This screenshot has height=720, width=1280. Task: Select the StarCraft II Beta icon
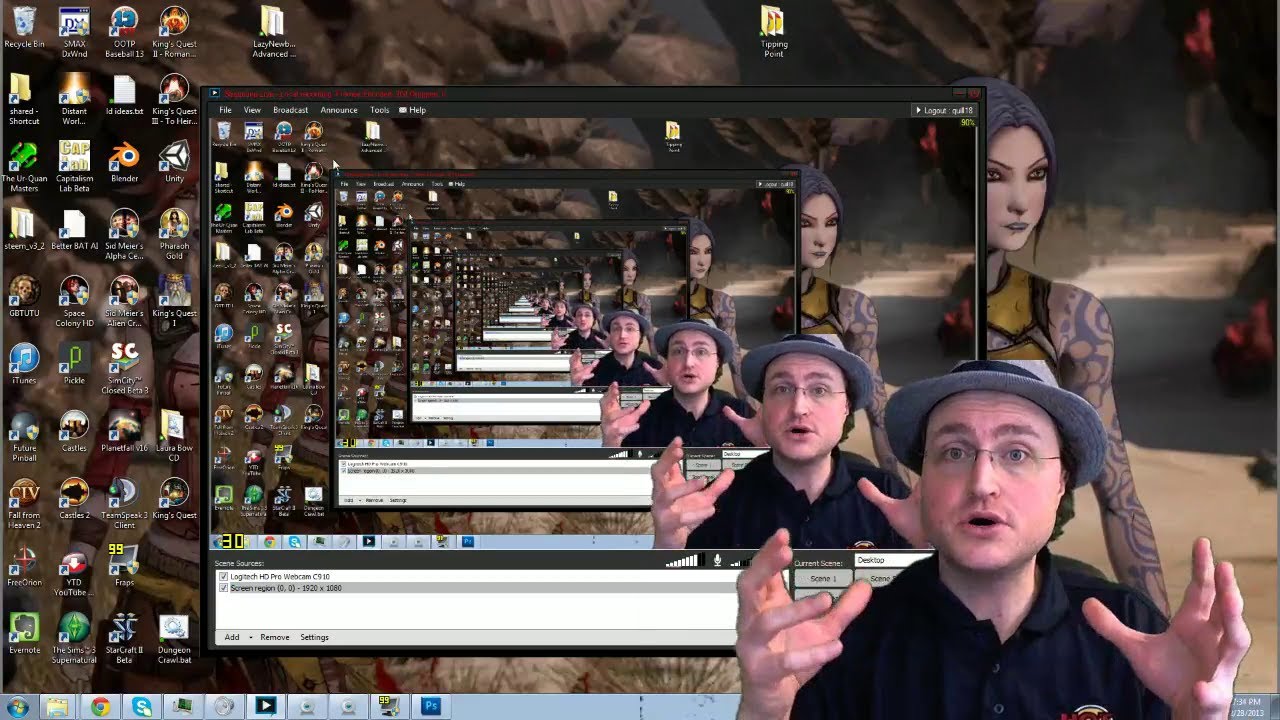(124, 638)
